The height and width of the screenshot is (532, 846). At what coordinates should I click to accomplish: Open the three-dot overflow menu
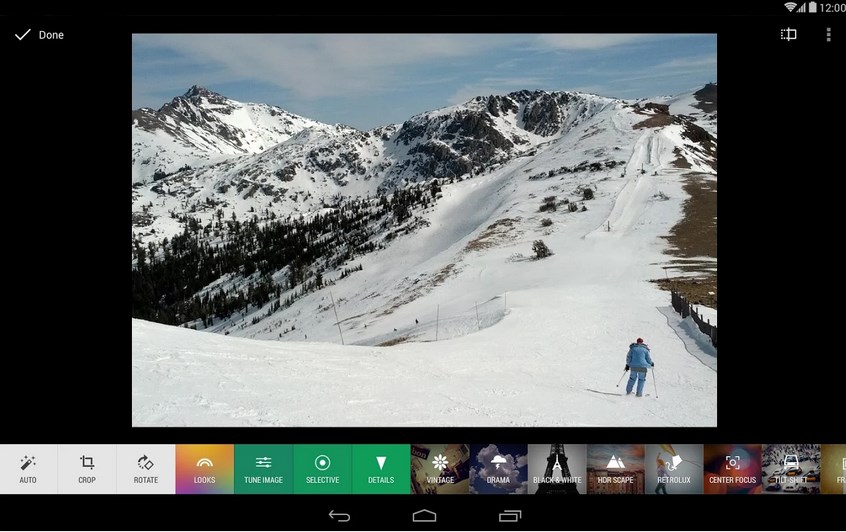pyautogui.click(x=828, y=35)
